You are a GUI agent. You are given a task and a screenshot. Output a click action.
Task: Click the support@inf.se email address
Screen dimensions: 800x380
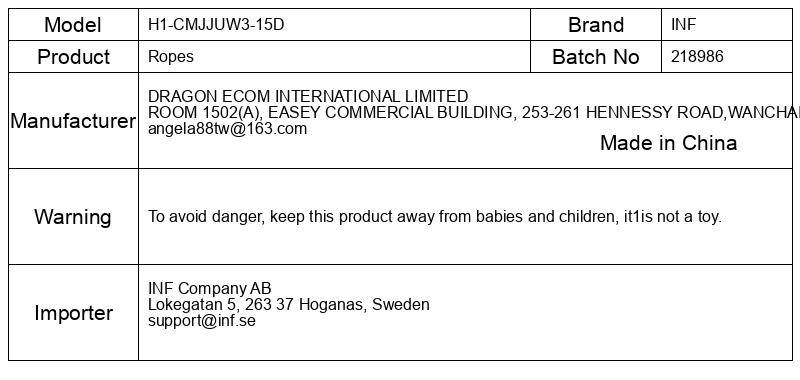click(x=202, y=321)
